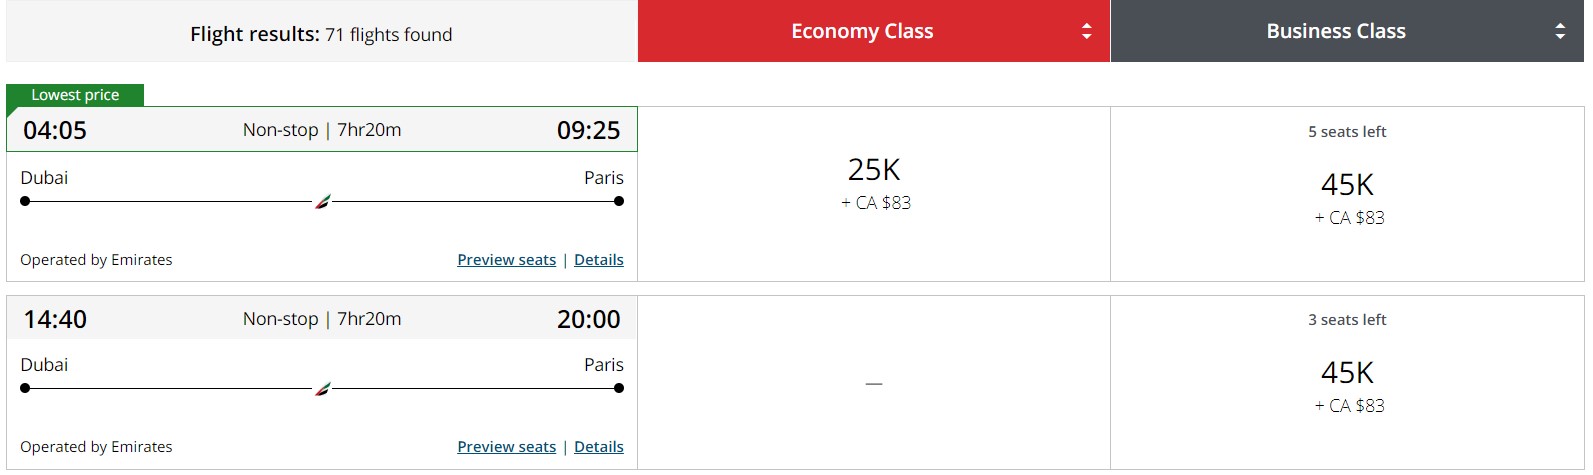Click Emirates plane icon on 14:40 flight
This screenshot has height=475, width=1593.
tap(323, 389)
